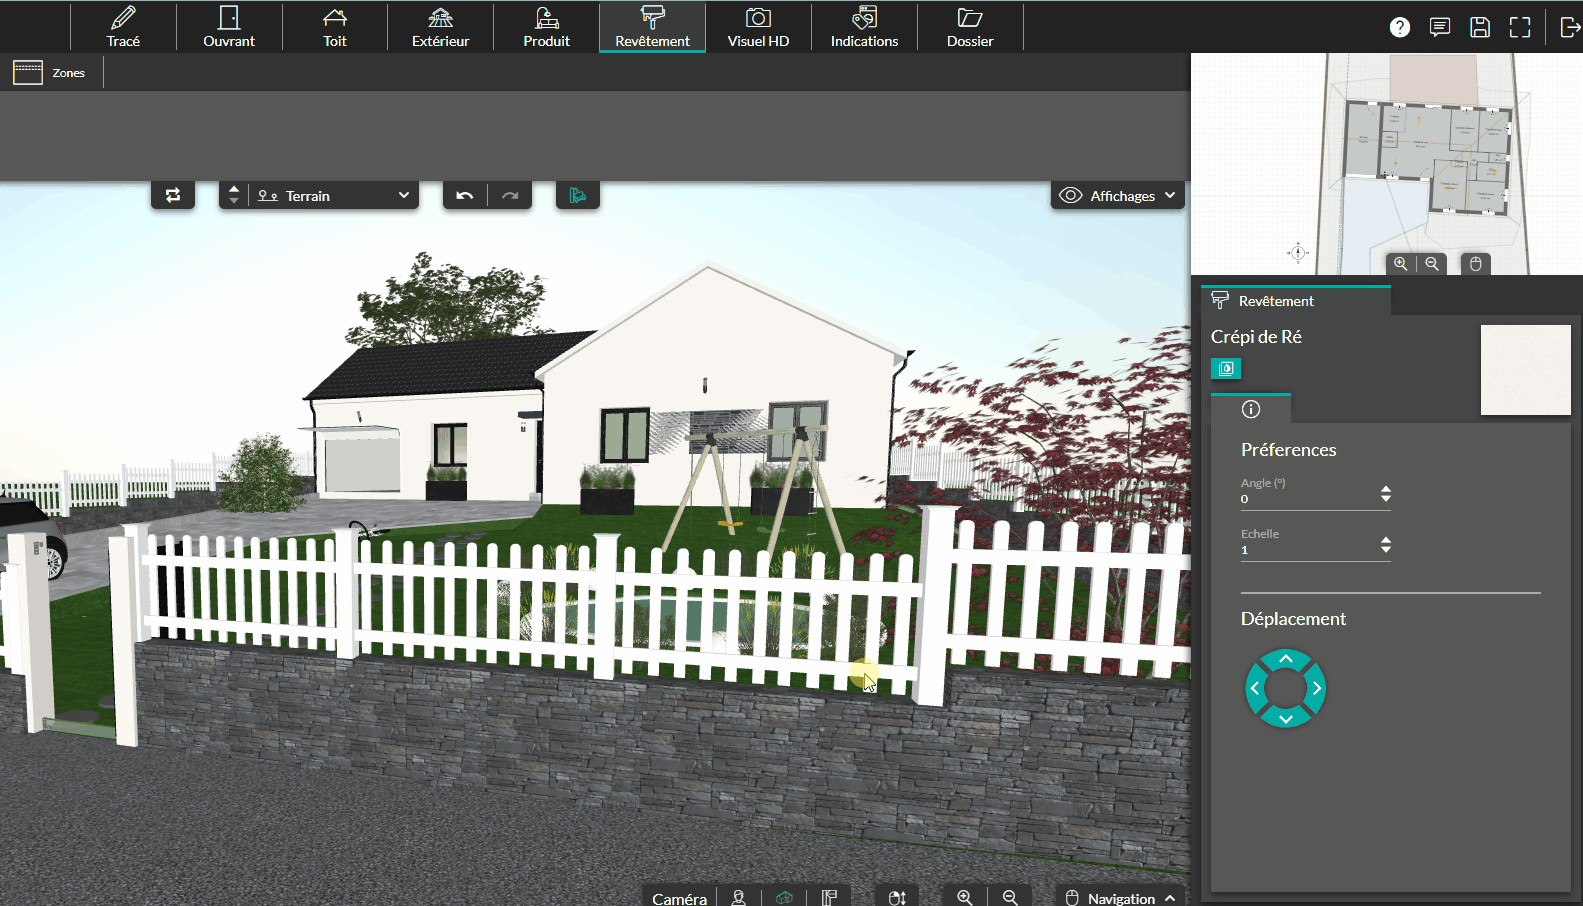Click the undo arrow icon

465,196
